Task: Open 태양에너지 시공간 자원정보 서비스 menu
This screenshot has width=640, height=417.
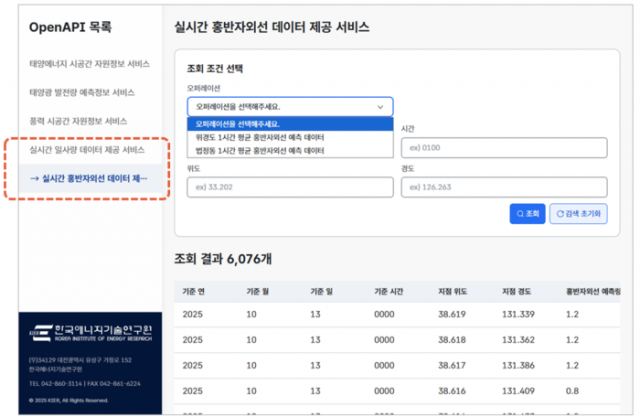Action: pyautogui.click(x=90, y=64)
